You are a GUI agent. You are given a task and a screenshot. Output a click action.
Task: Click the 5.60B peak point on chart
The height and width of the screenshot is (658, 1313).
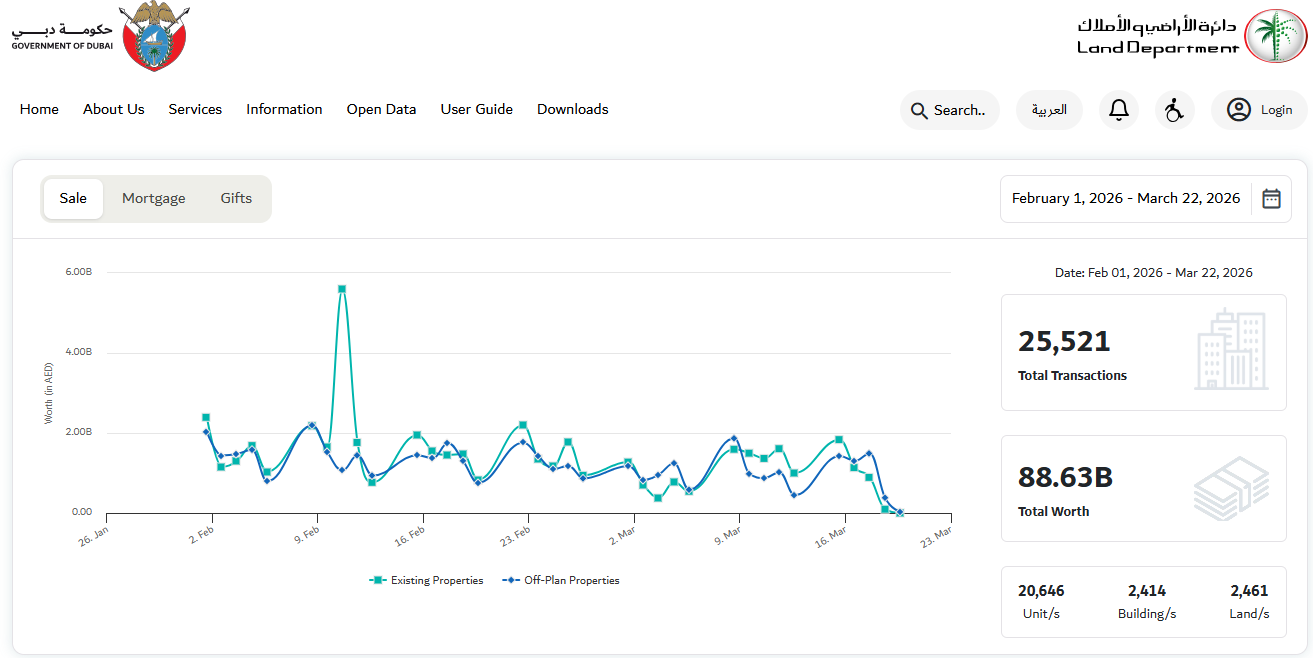tap(342, 289)
